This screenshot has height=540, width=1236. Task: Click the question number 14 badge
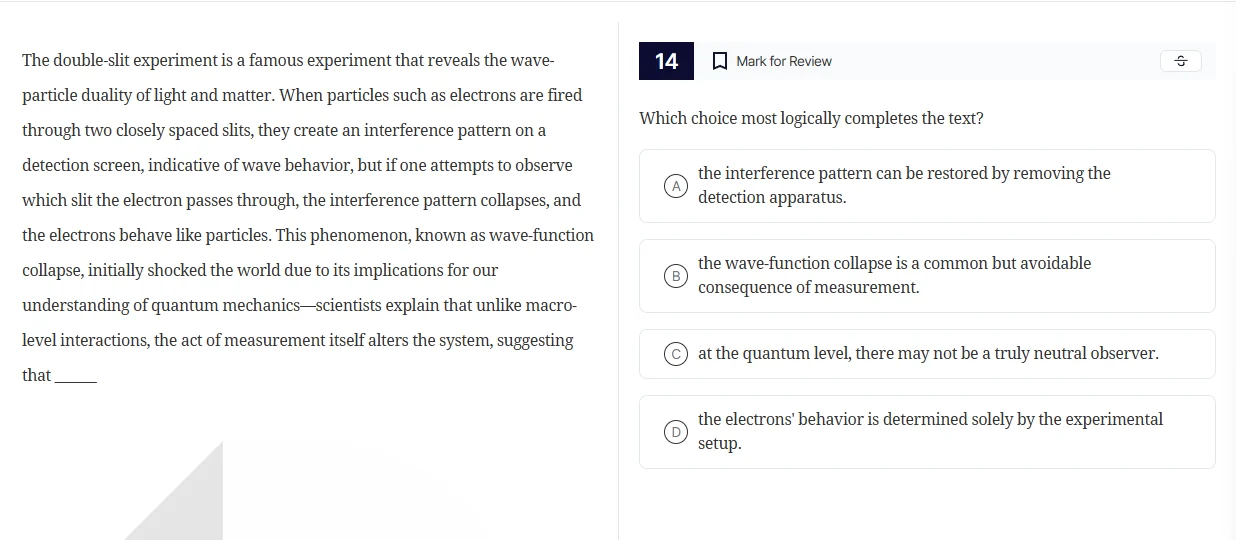(x=666, y=61)
